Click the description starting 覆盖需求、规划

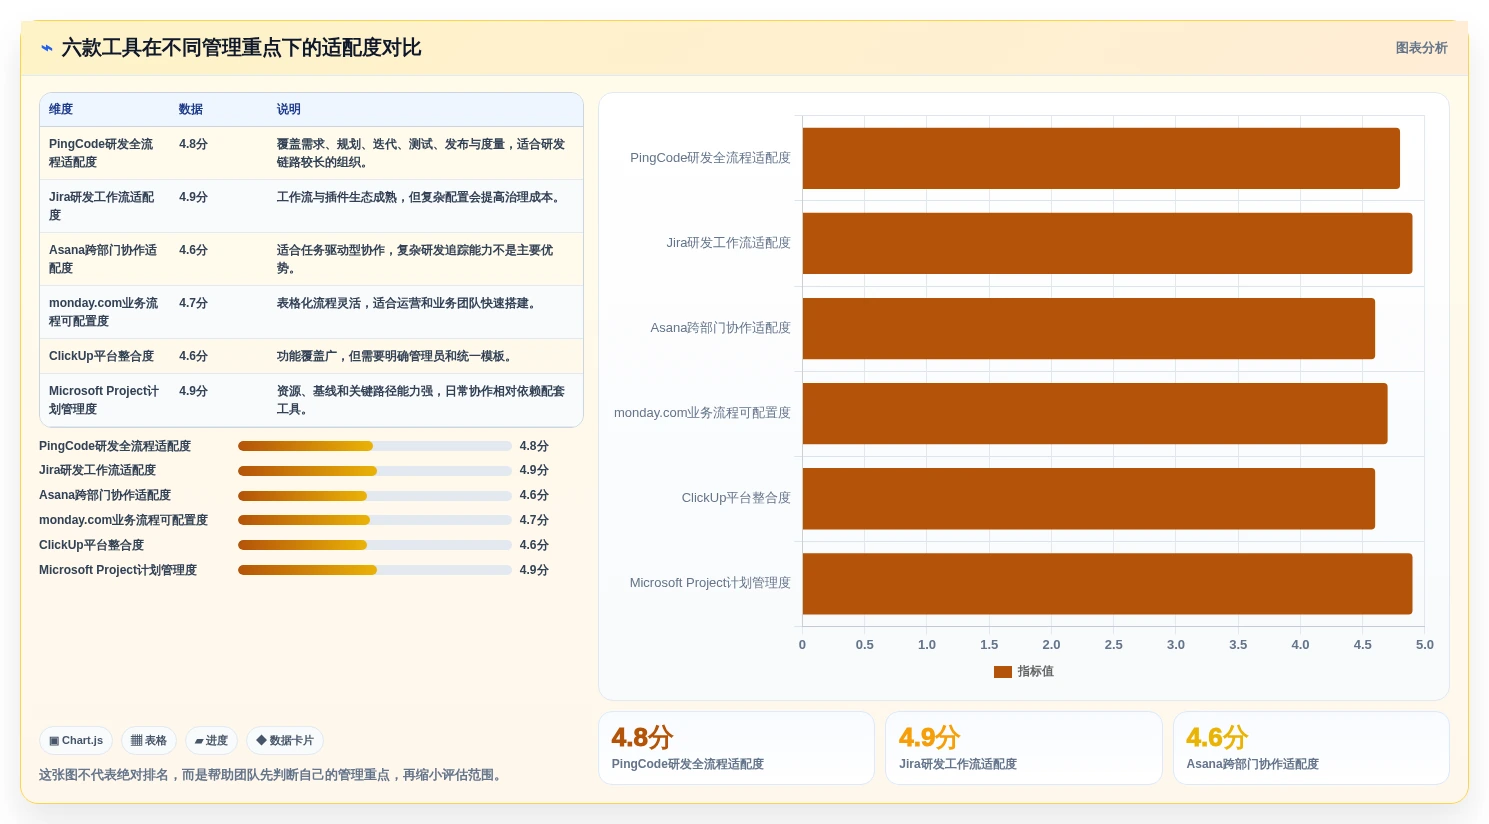tap(421, 153)
